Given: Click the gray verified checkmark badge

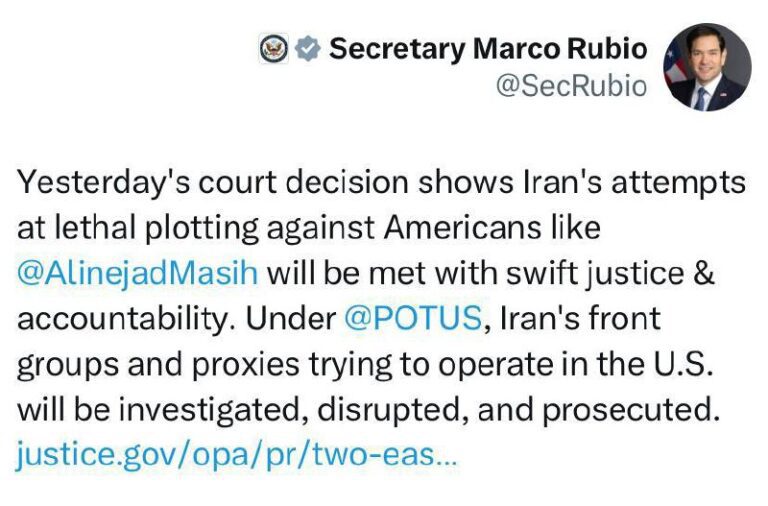Looking at the screenshot, I should tap(307, 49).
